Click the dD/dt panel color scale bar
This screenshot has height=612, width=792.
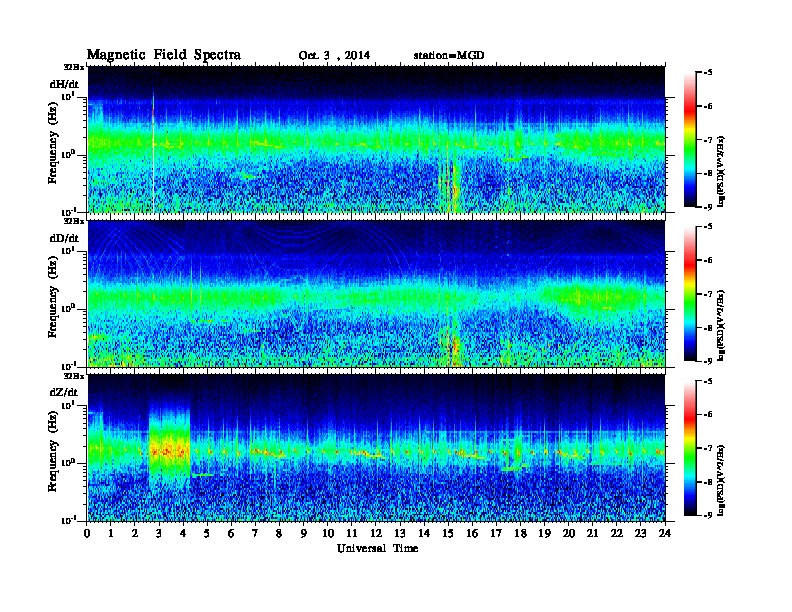click(x=690, y=294)
